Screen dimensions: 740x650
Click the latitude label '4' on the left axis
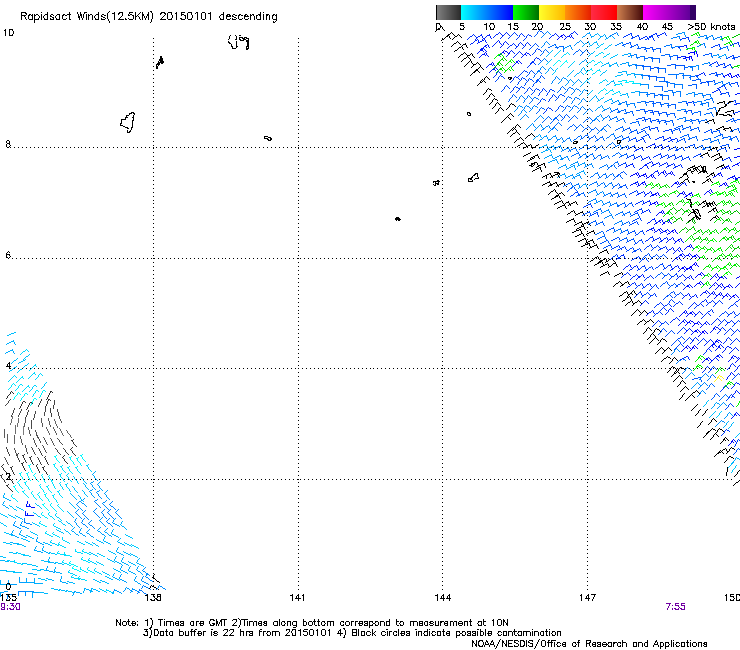(x=8, y=366)
